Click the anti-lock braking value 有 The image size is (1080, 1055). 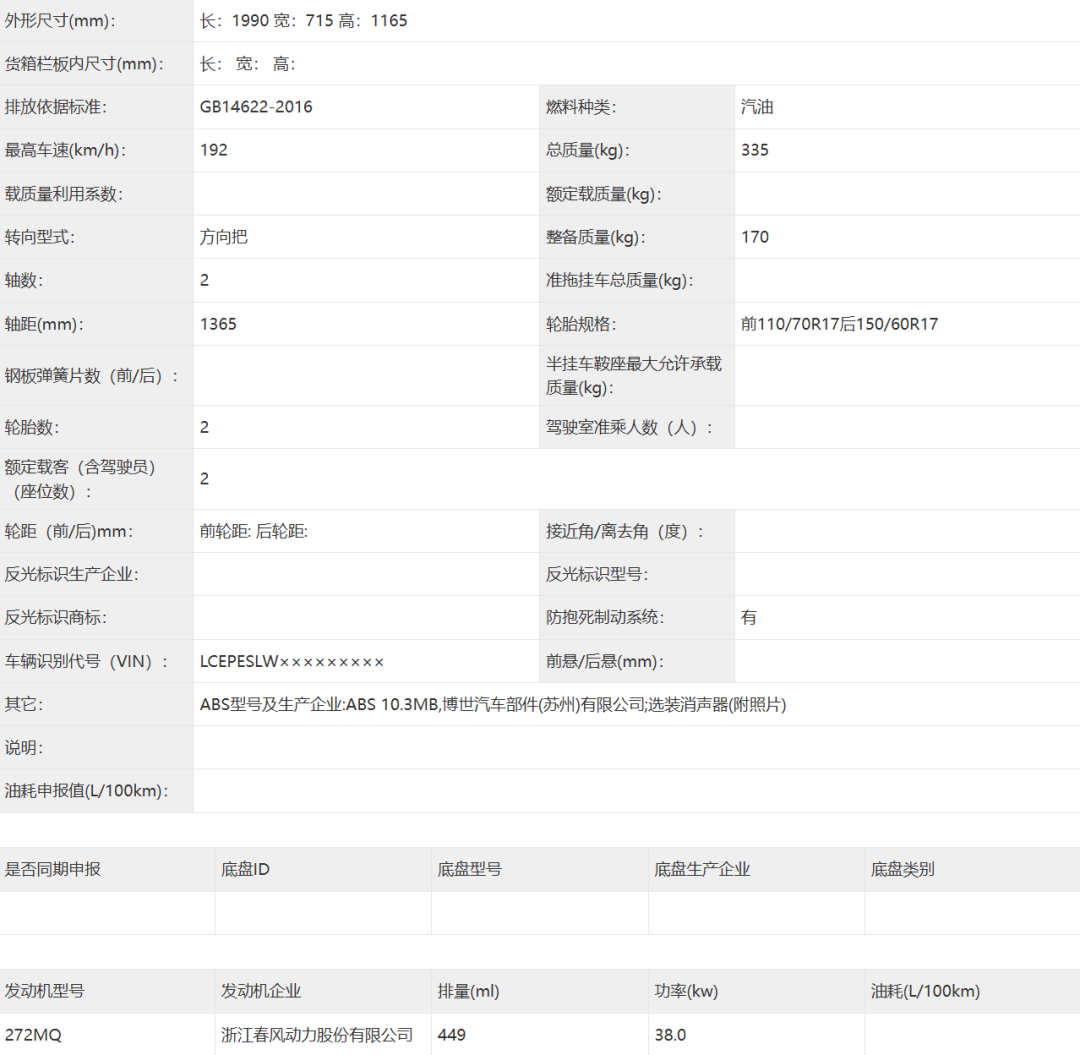coord(749,617)
